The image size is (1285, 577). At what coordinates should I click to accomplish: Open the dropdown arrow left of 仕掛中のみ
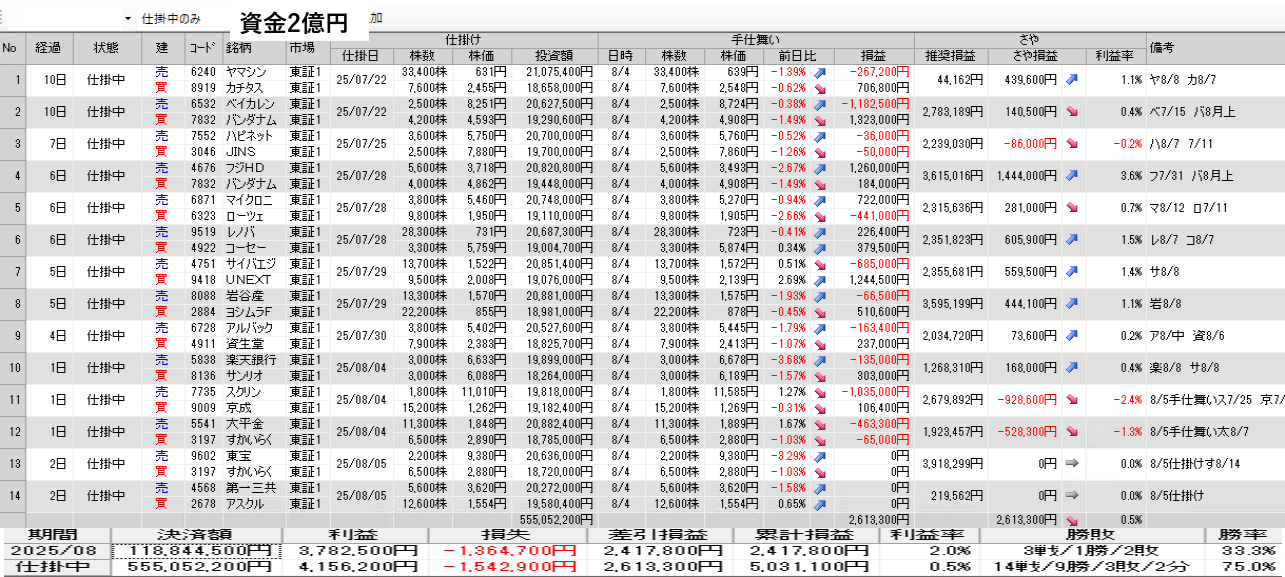pos(128,19)
